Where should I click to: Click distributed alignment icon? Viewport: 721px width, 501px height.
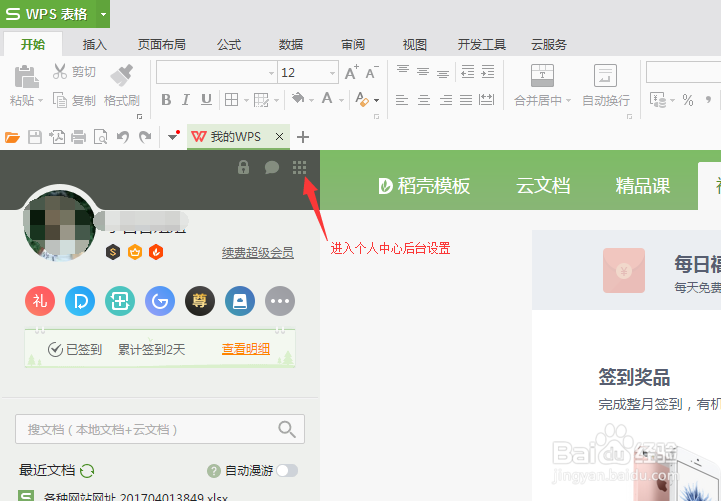tap(486, 99)
